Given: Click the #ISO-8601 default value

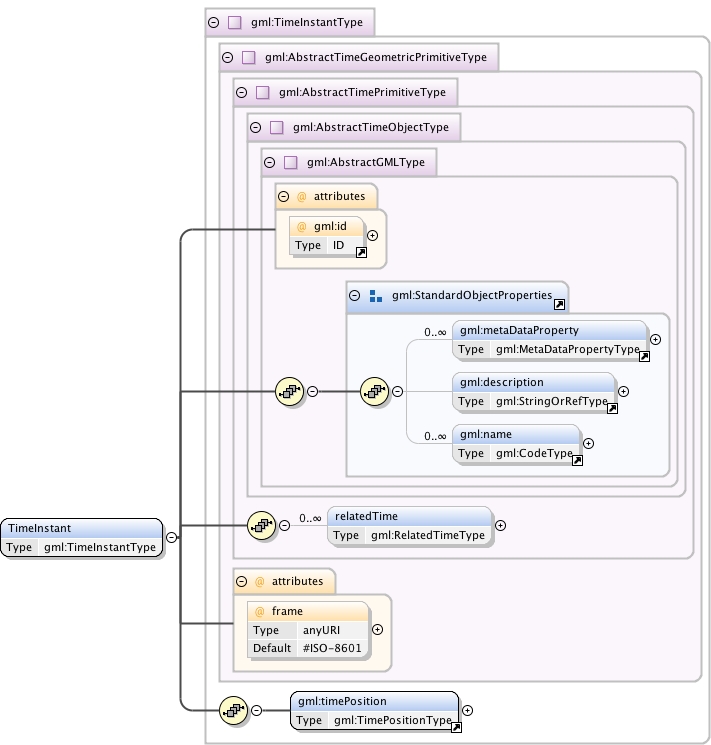Looking at the screenshot, I should coord(332,648).
